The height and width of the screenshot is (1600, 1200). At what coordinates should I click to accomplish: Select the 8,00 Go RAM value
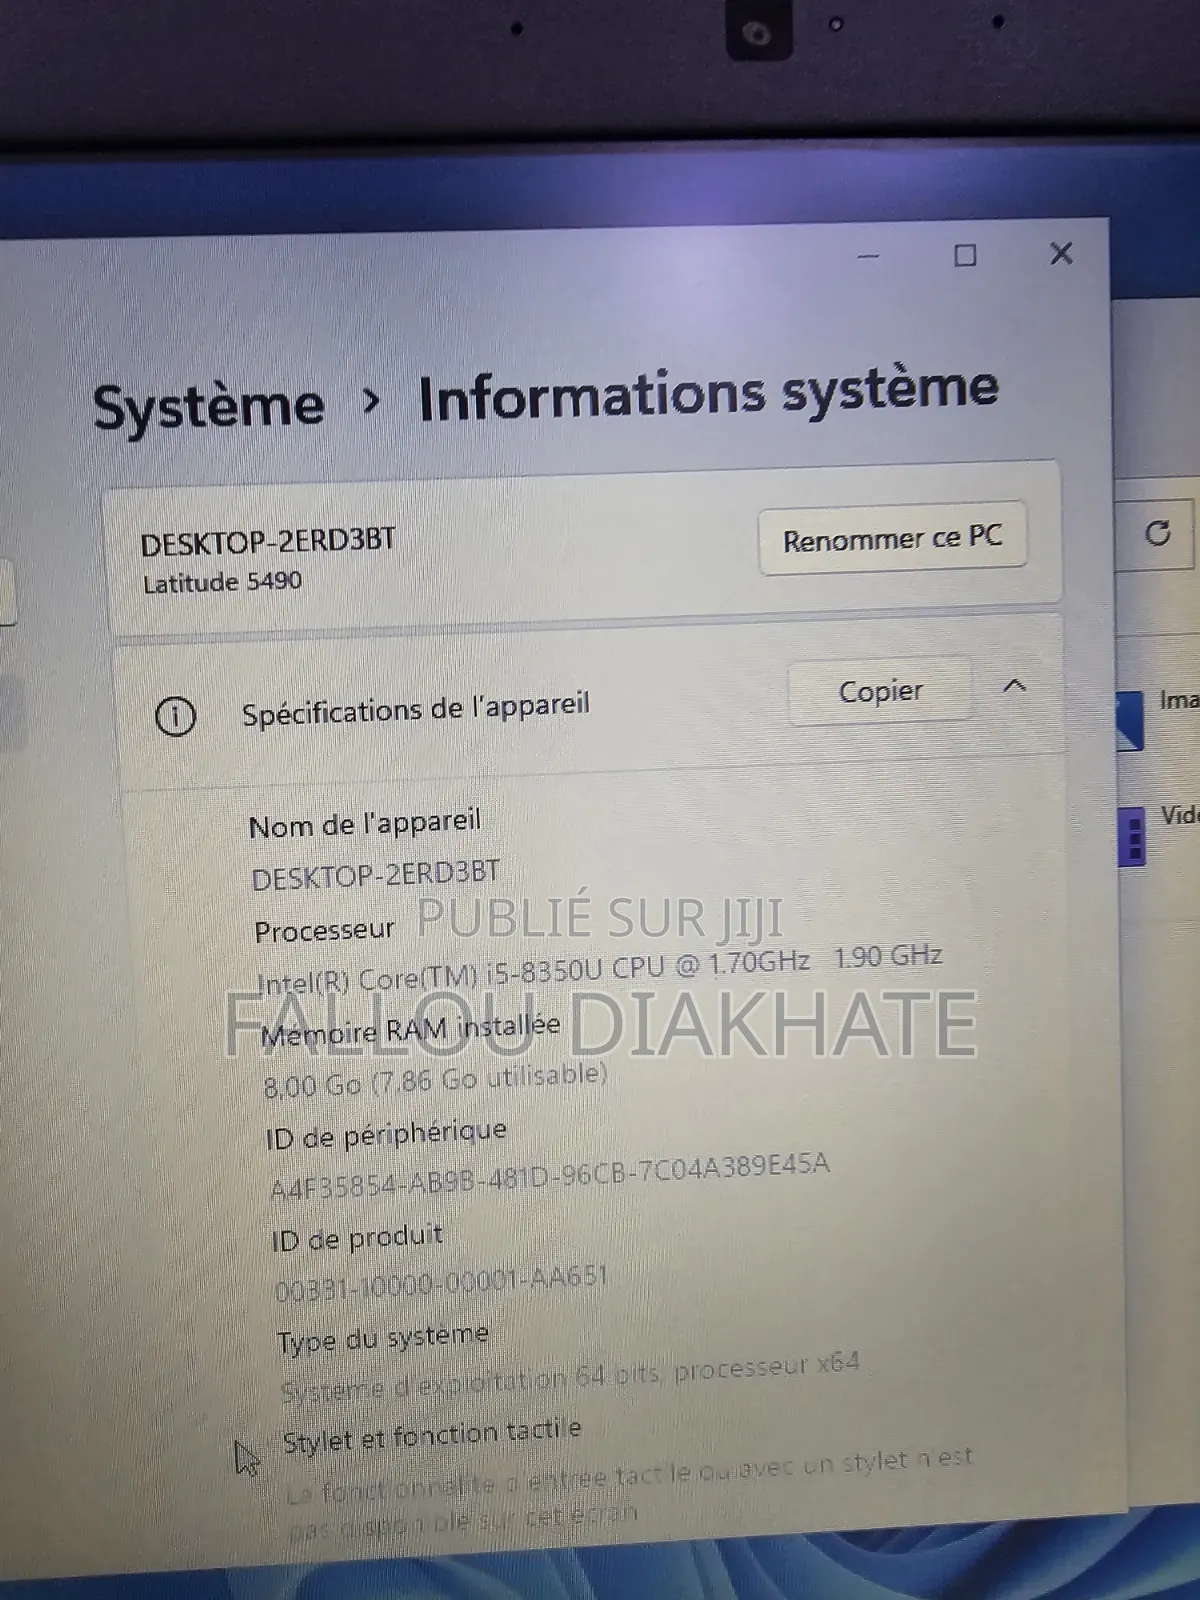(435, 1079)
